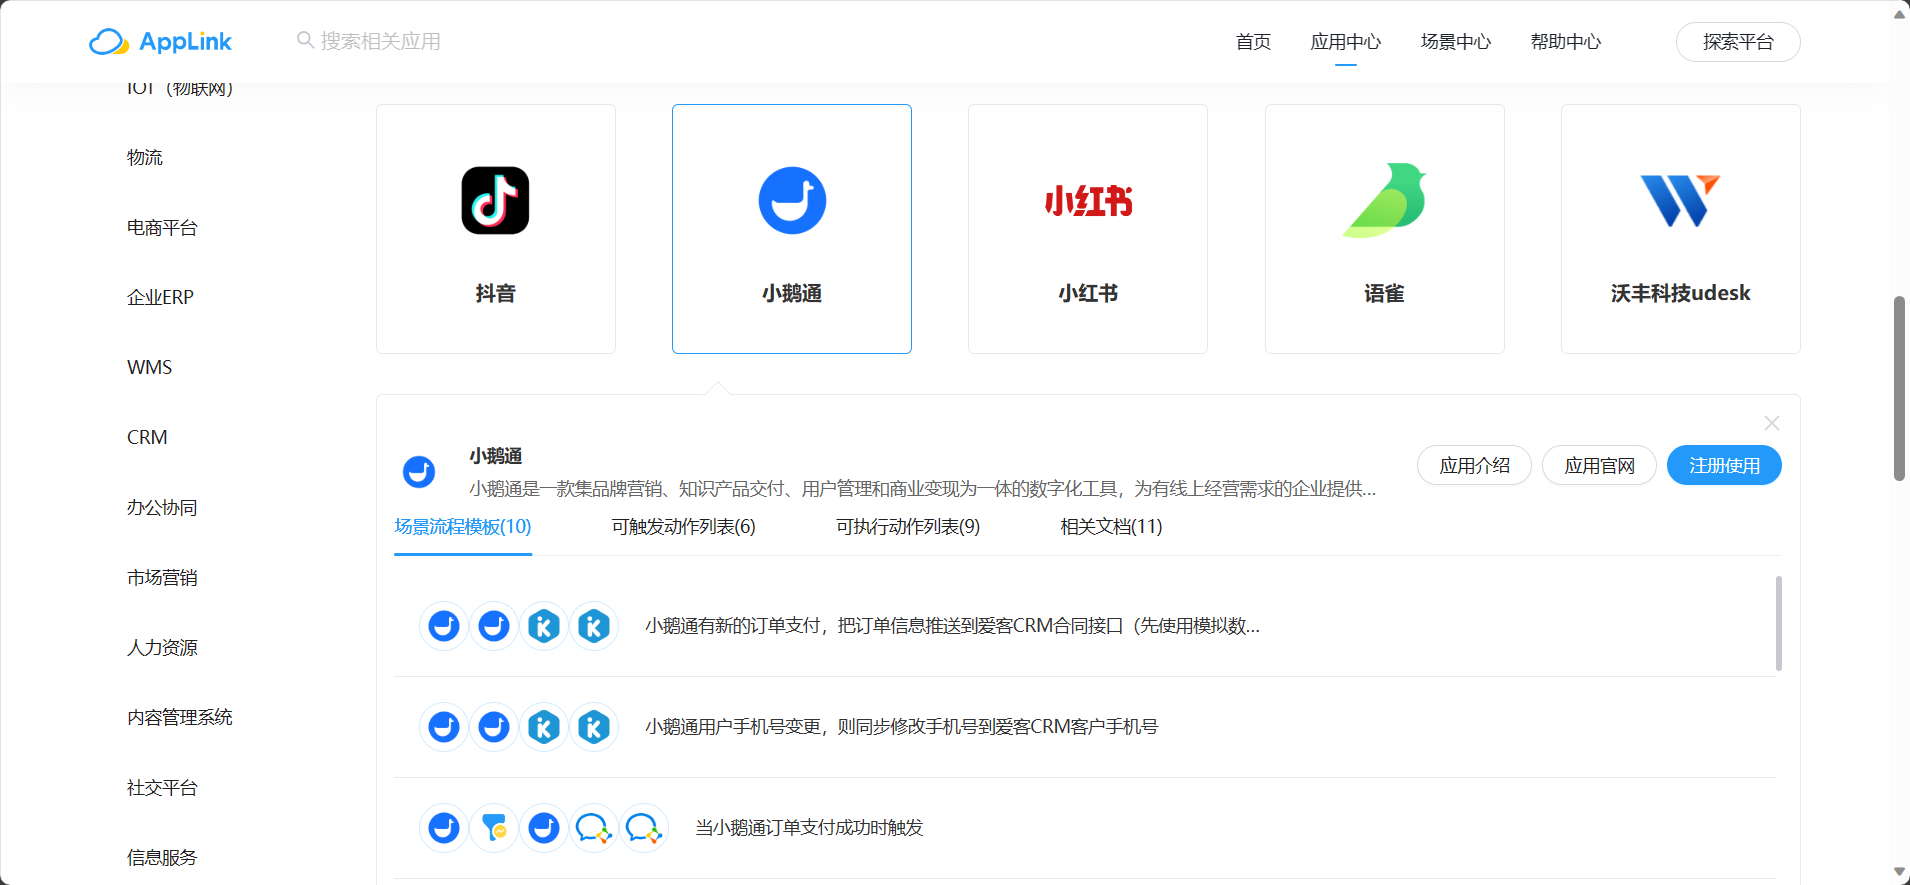This screenshot has height=885, width=1910.
Task: Open 帮助中心 in top navigation
Action: point(1566,42)
